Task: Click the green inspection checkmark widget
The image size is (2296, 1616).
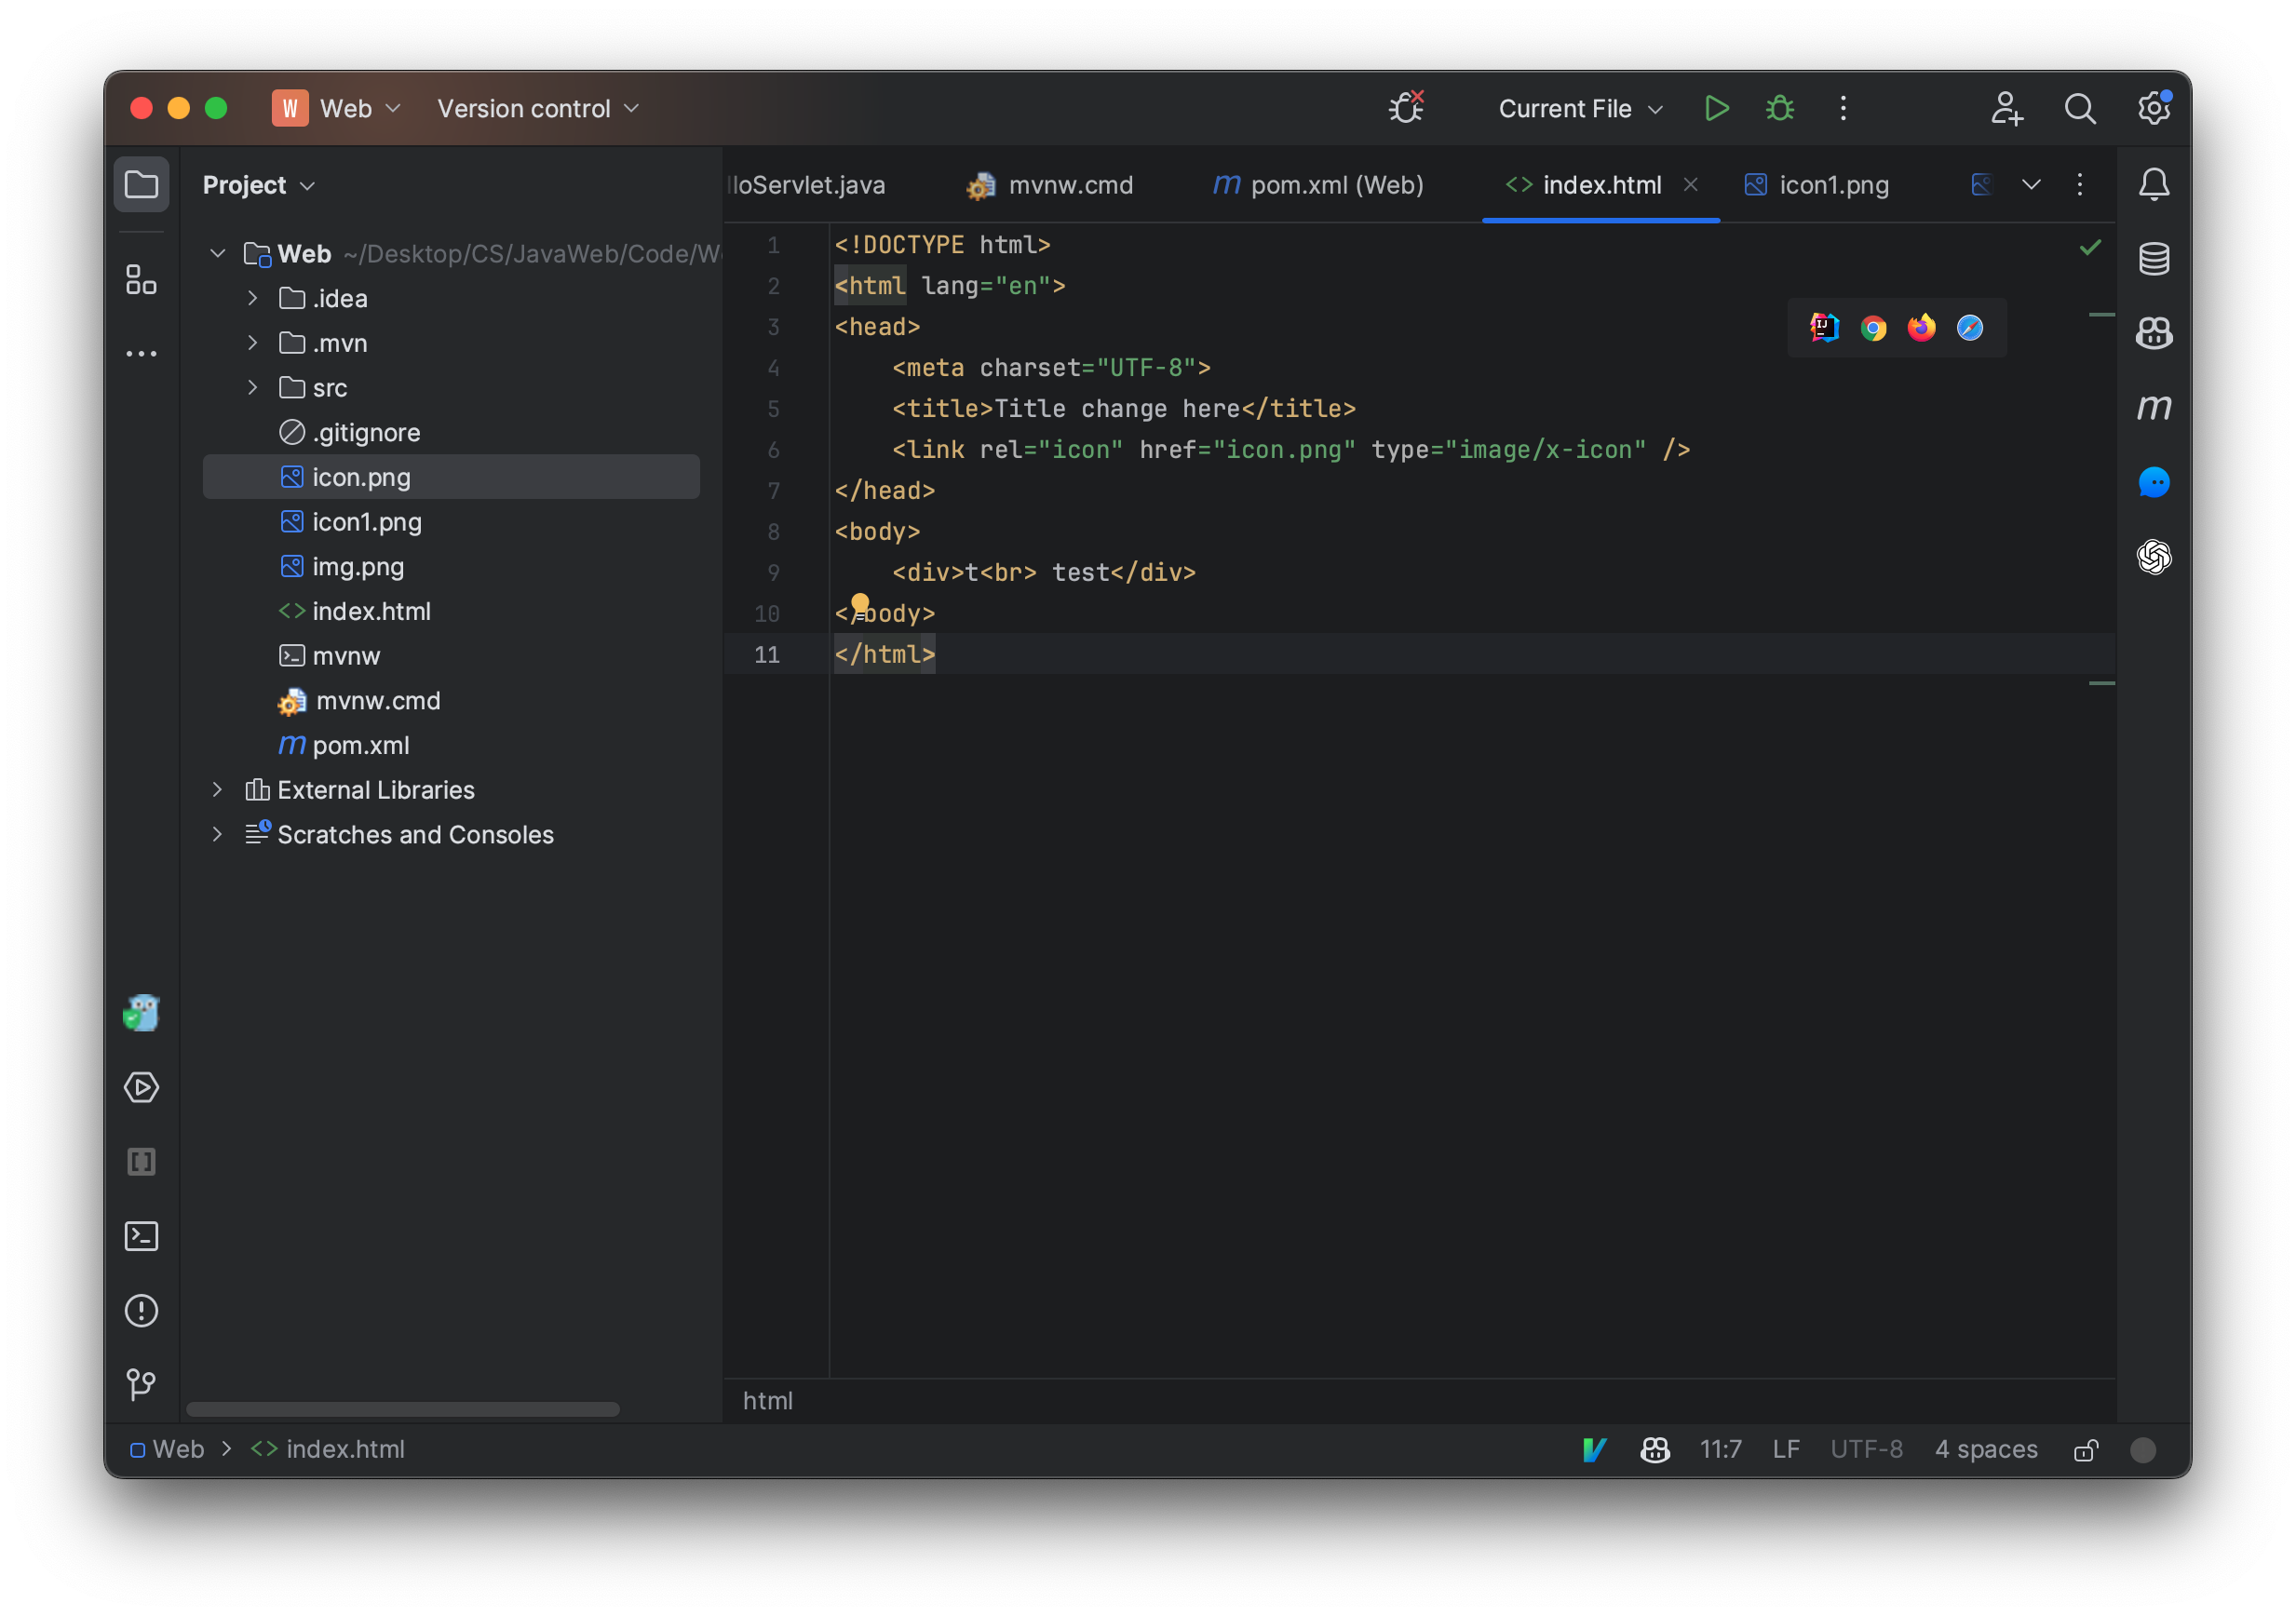Action: 2090,247
